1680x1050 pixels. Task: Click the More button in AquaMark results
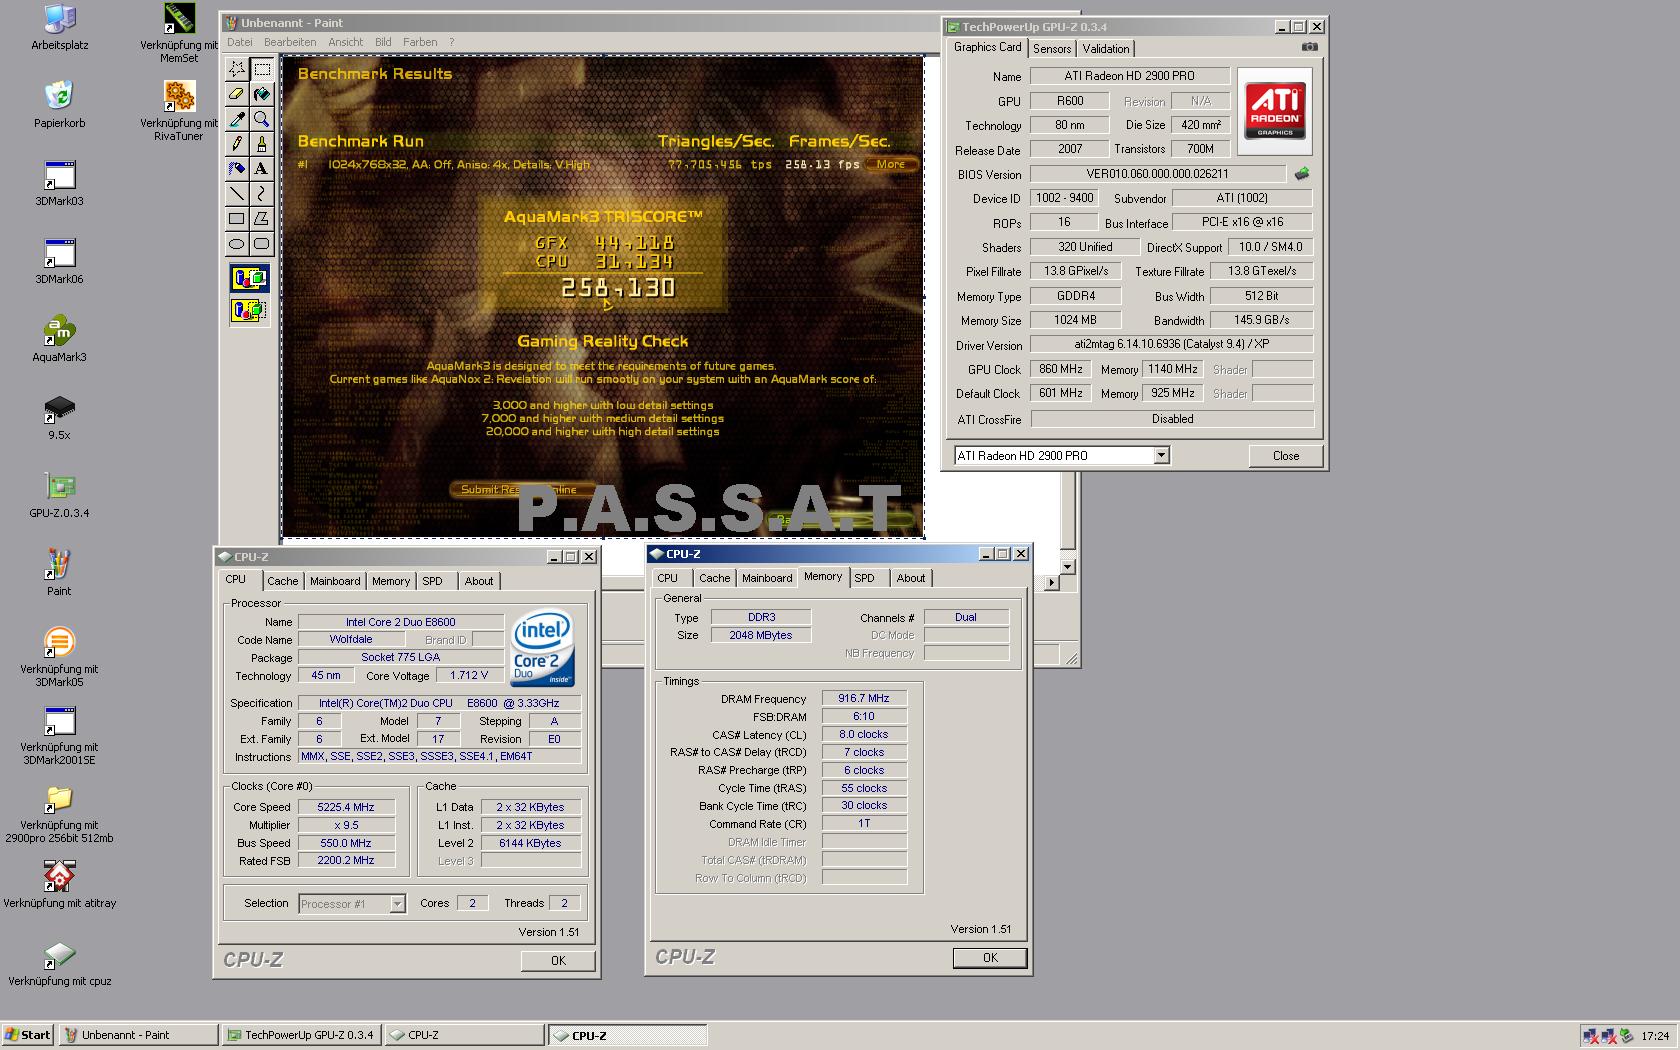pos(891,165)
